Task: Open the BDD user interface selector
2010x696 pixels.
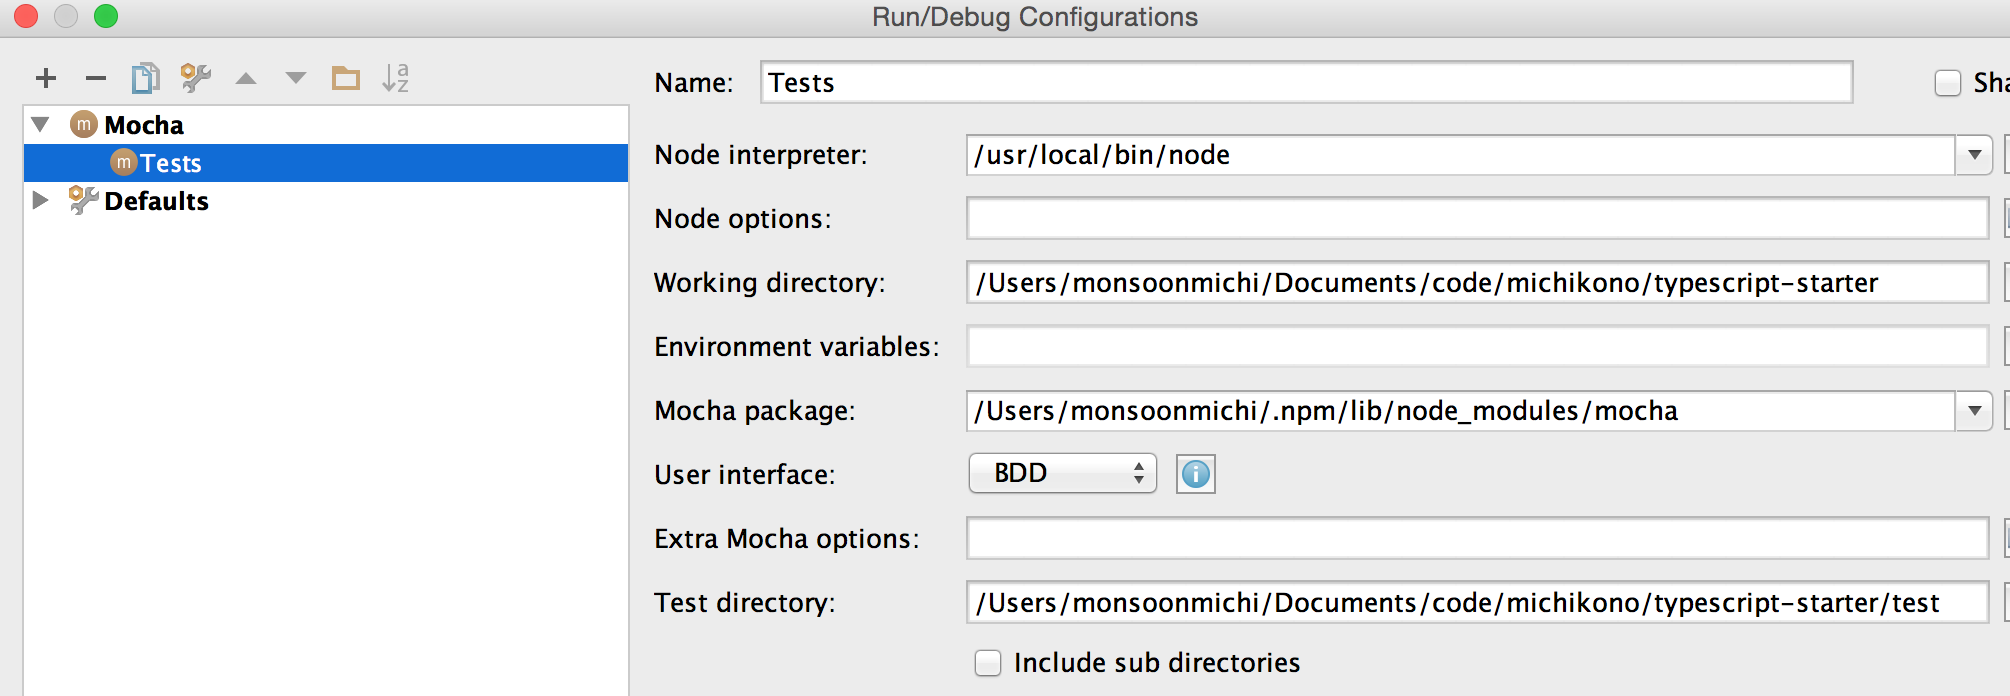Action: pos(1062,474)
